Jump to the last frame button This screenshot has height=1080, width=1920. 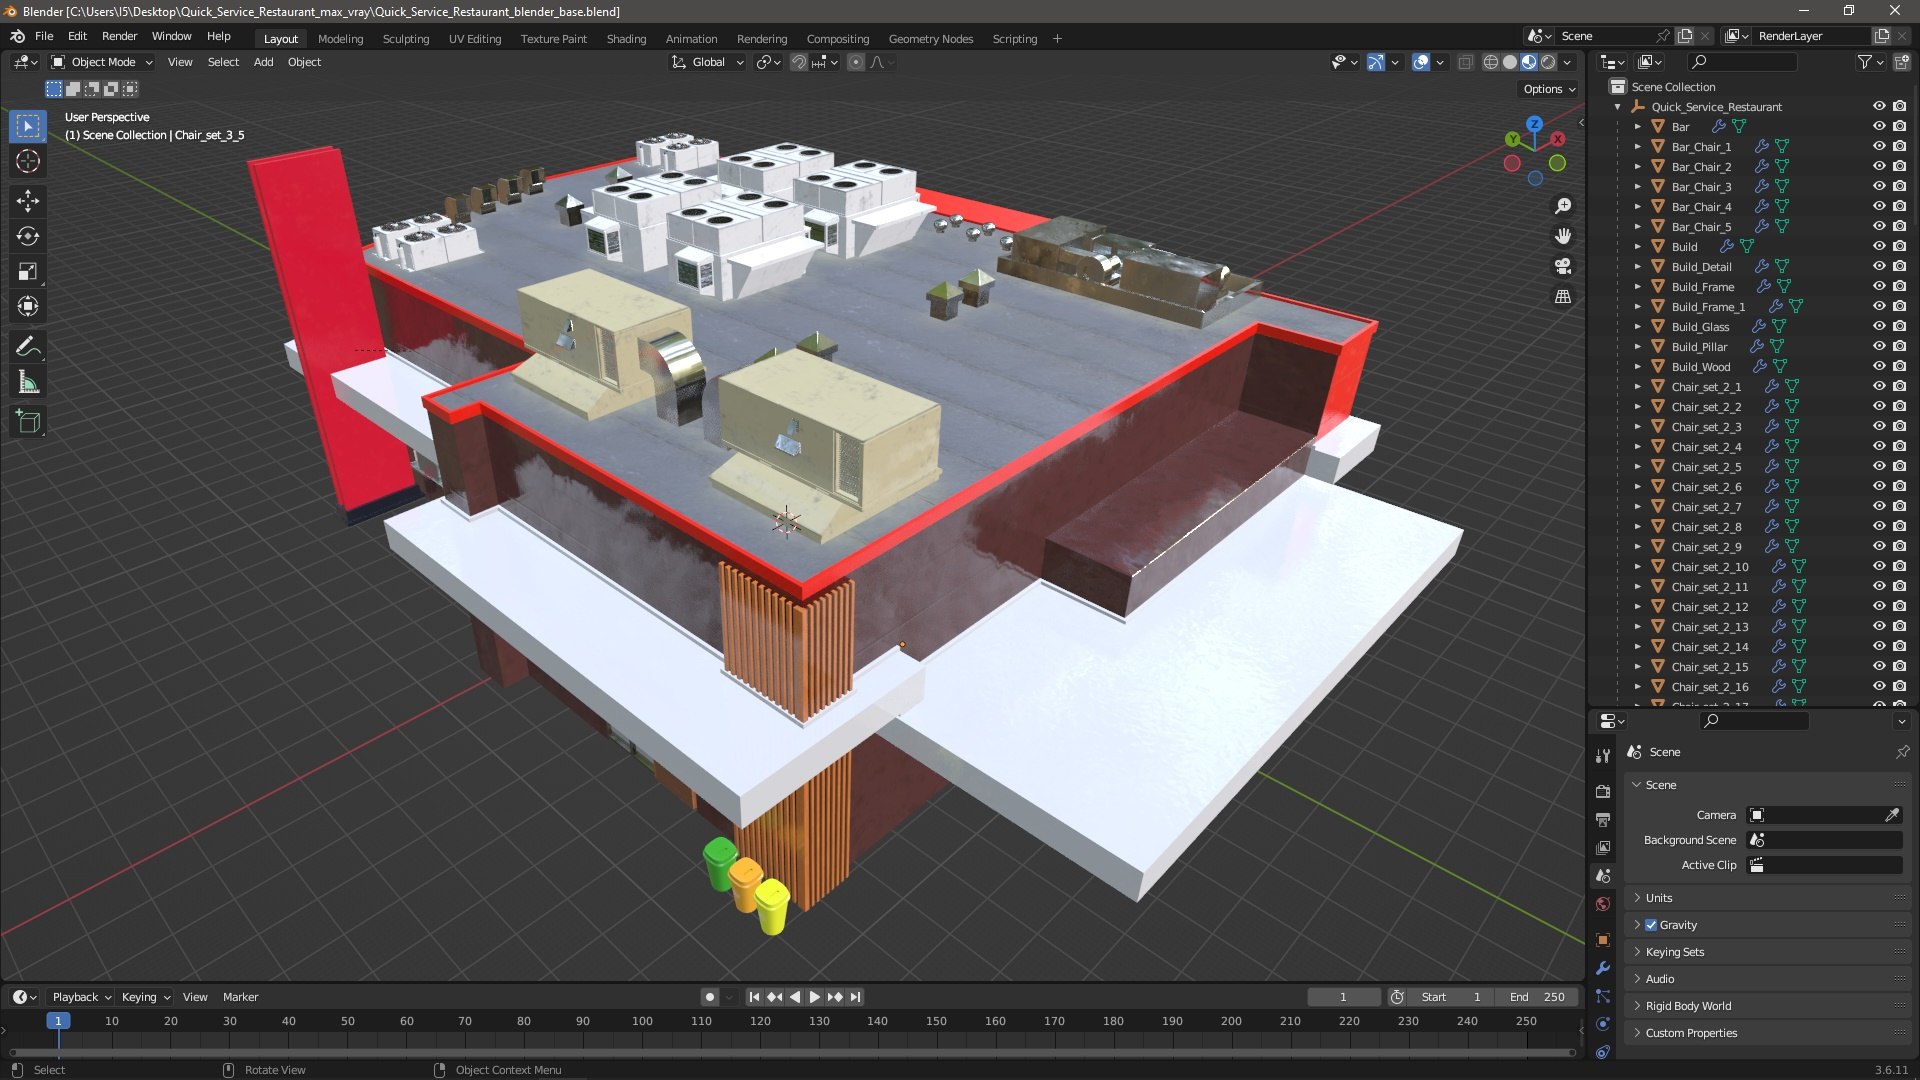(856, 997)
